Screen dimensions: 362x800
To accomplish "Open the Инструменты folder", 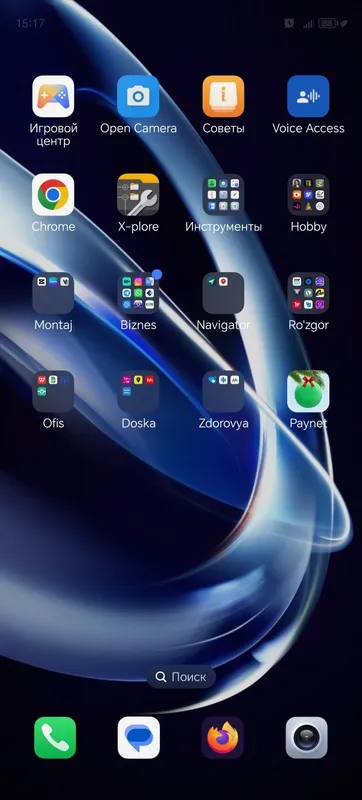I will point(223,195).
